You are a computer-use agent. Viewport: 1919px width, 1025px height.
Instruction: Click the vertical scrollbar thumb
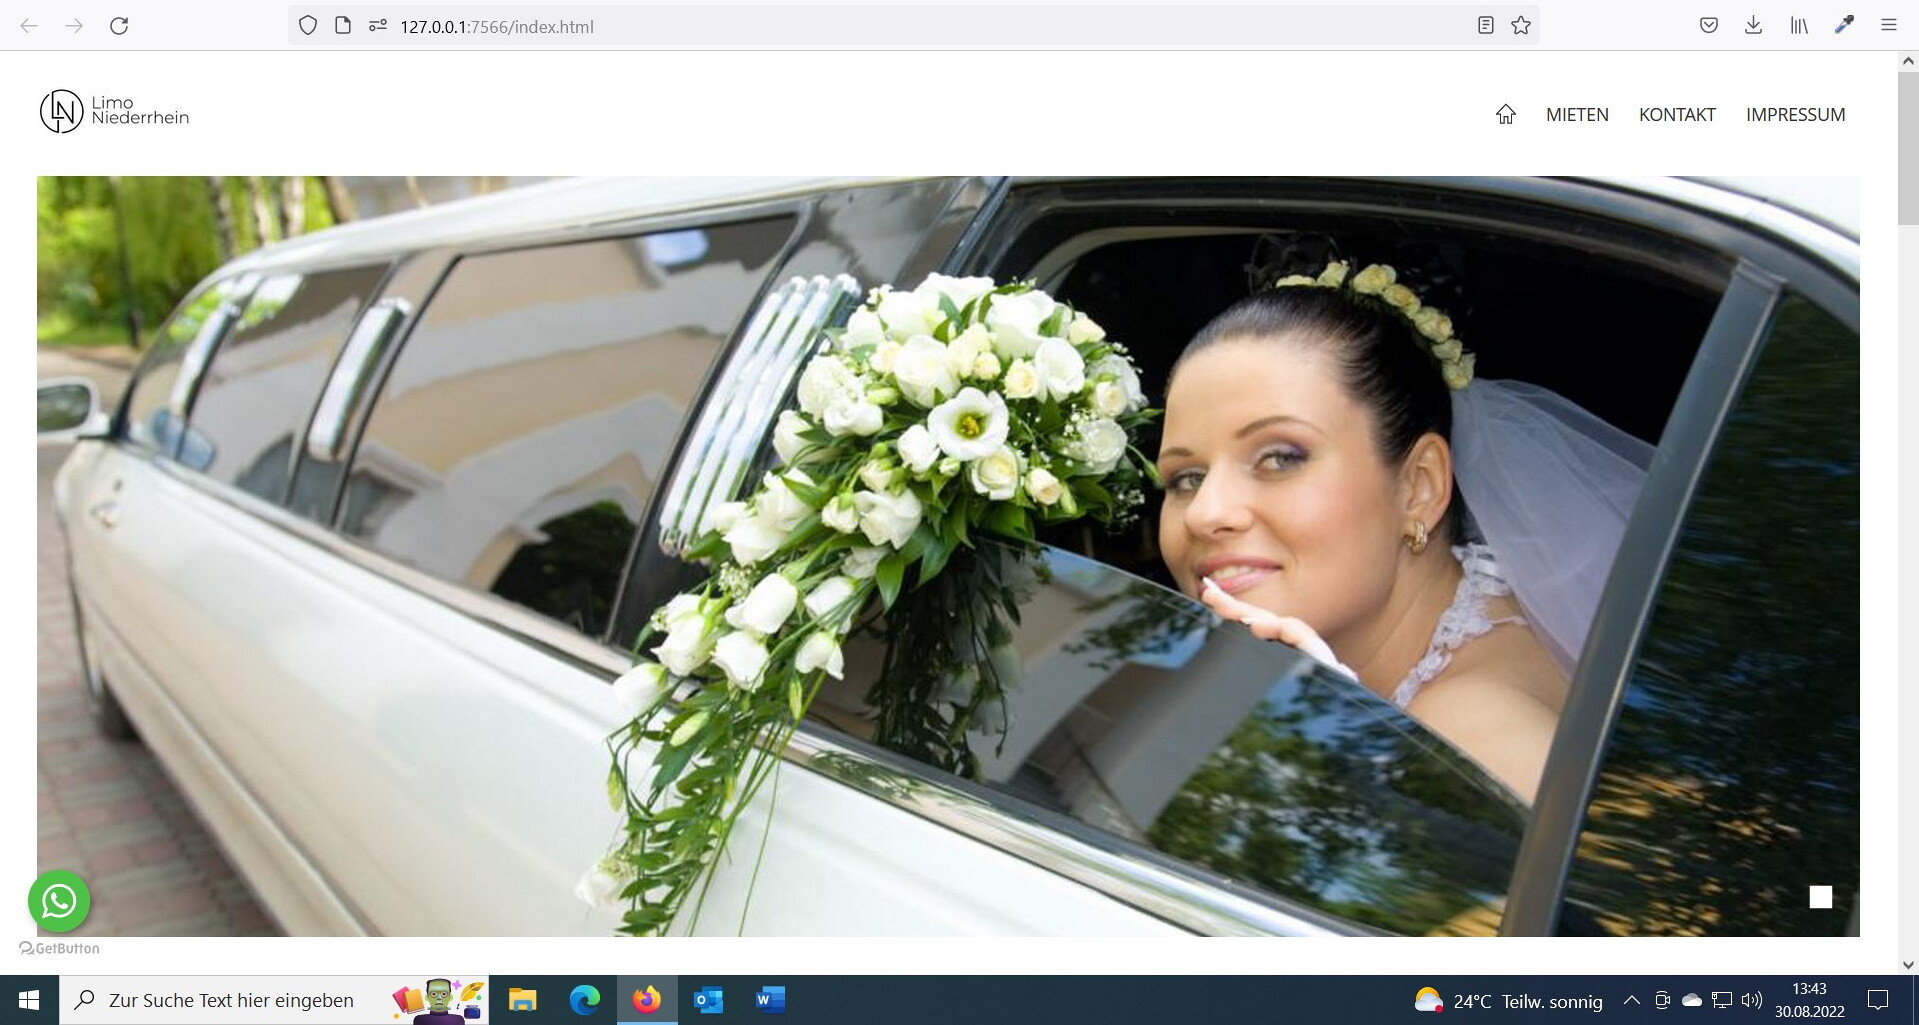pyautogui.click(x=1908, y=148)
